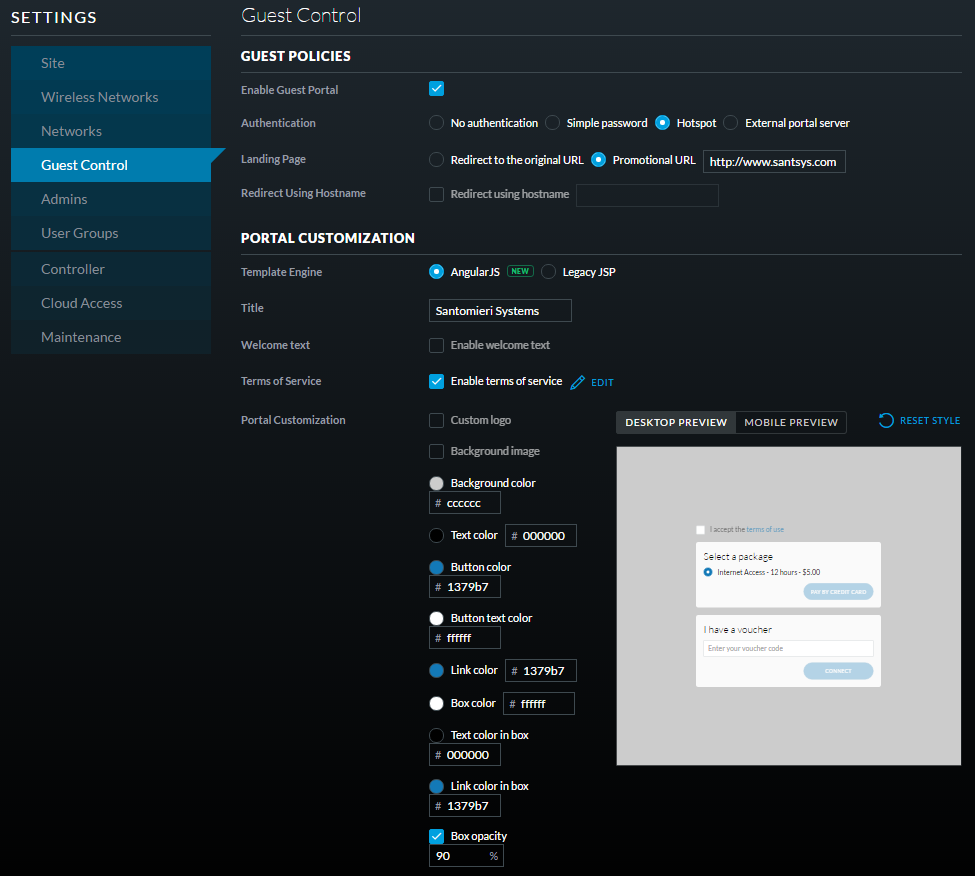
Task: Select External portal server
Action: tap(729, 122)
